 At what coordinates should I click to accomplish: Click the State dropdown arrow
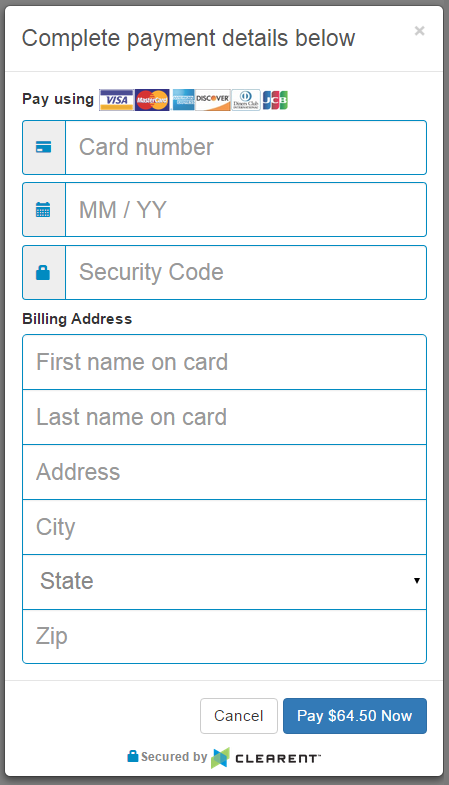[x=416, y=581]
